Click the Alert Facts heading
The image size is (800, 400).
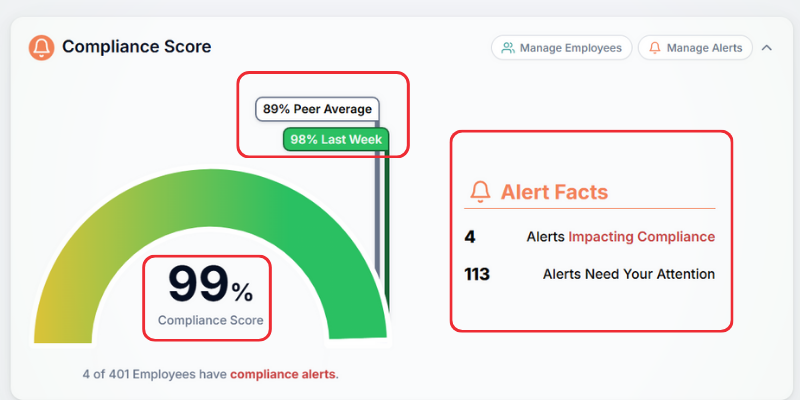tap(554, 192)
